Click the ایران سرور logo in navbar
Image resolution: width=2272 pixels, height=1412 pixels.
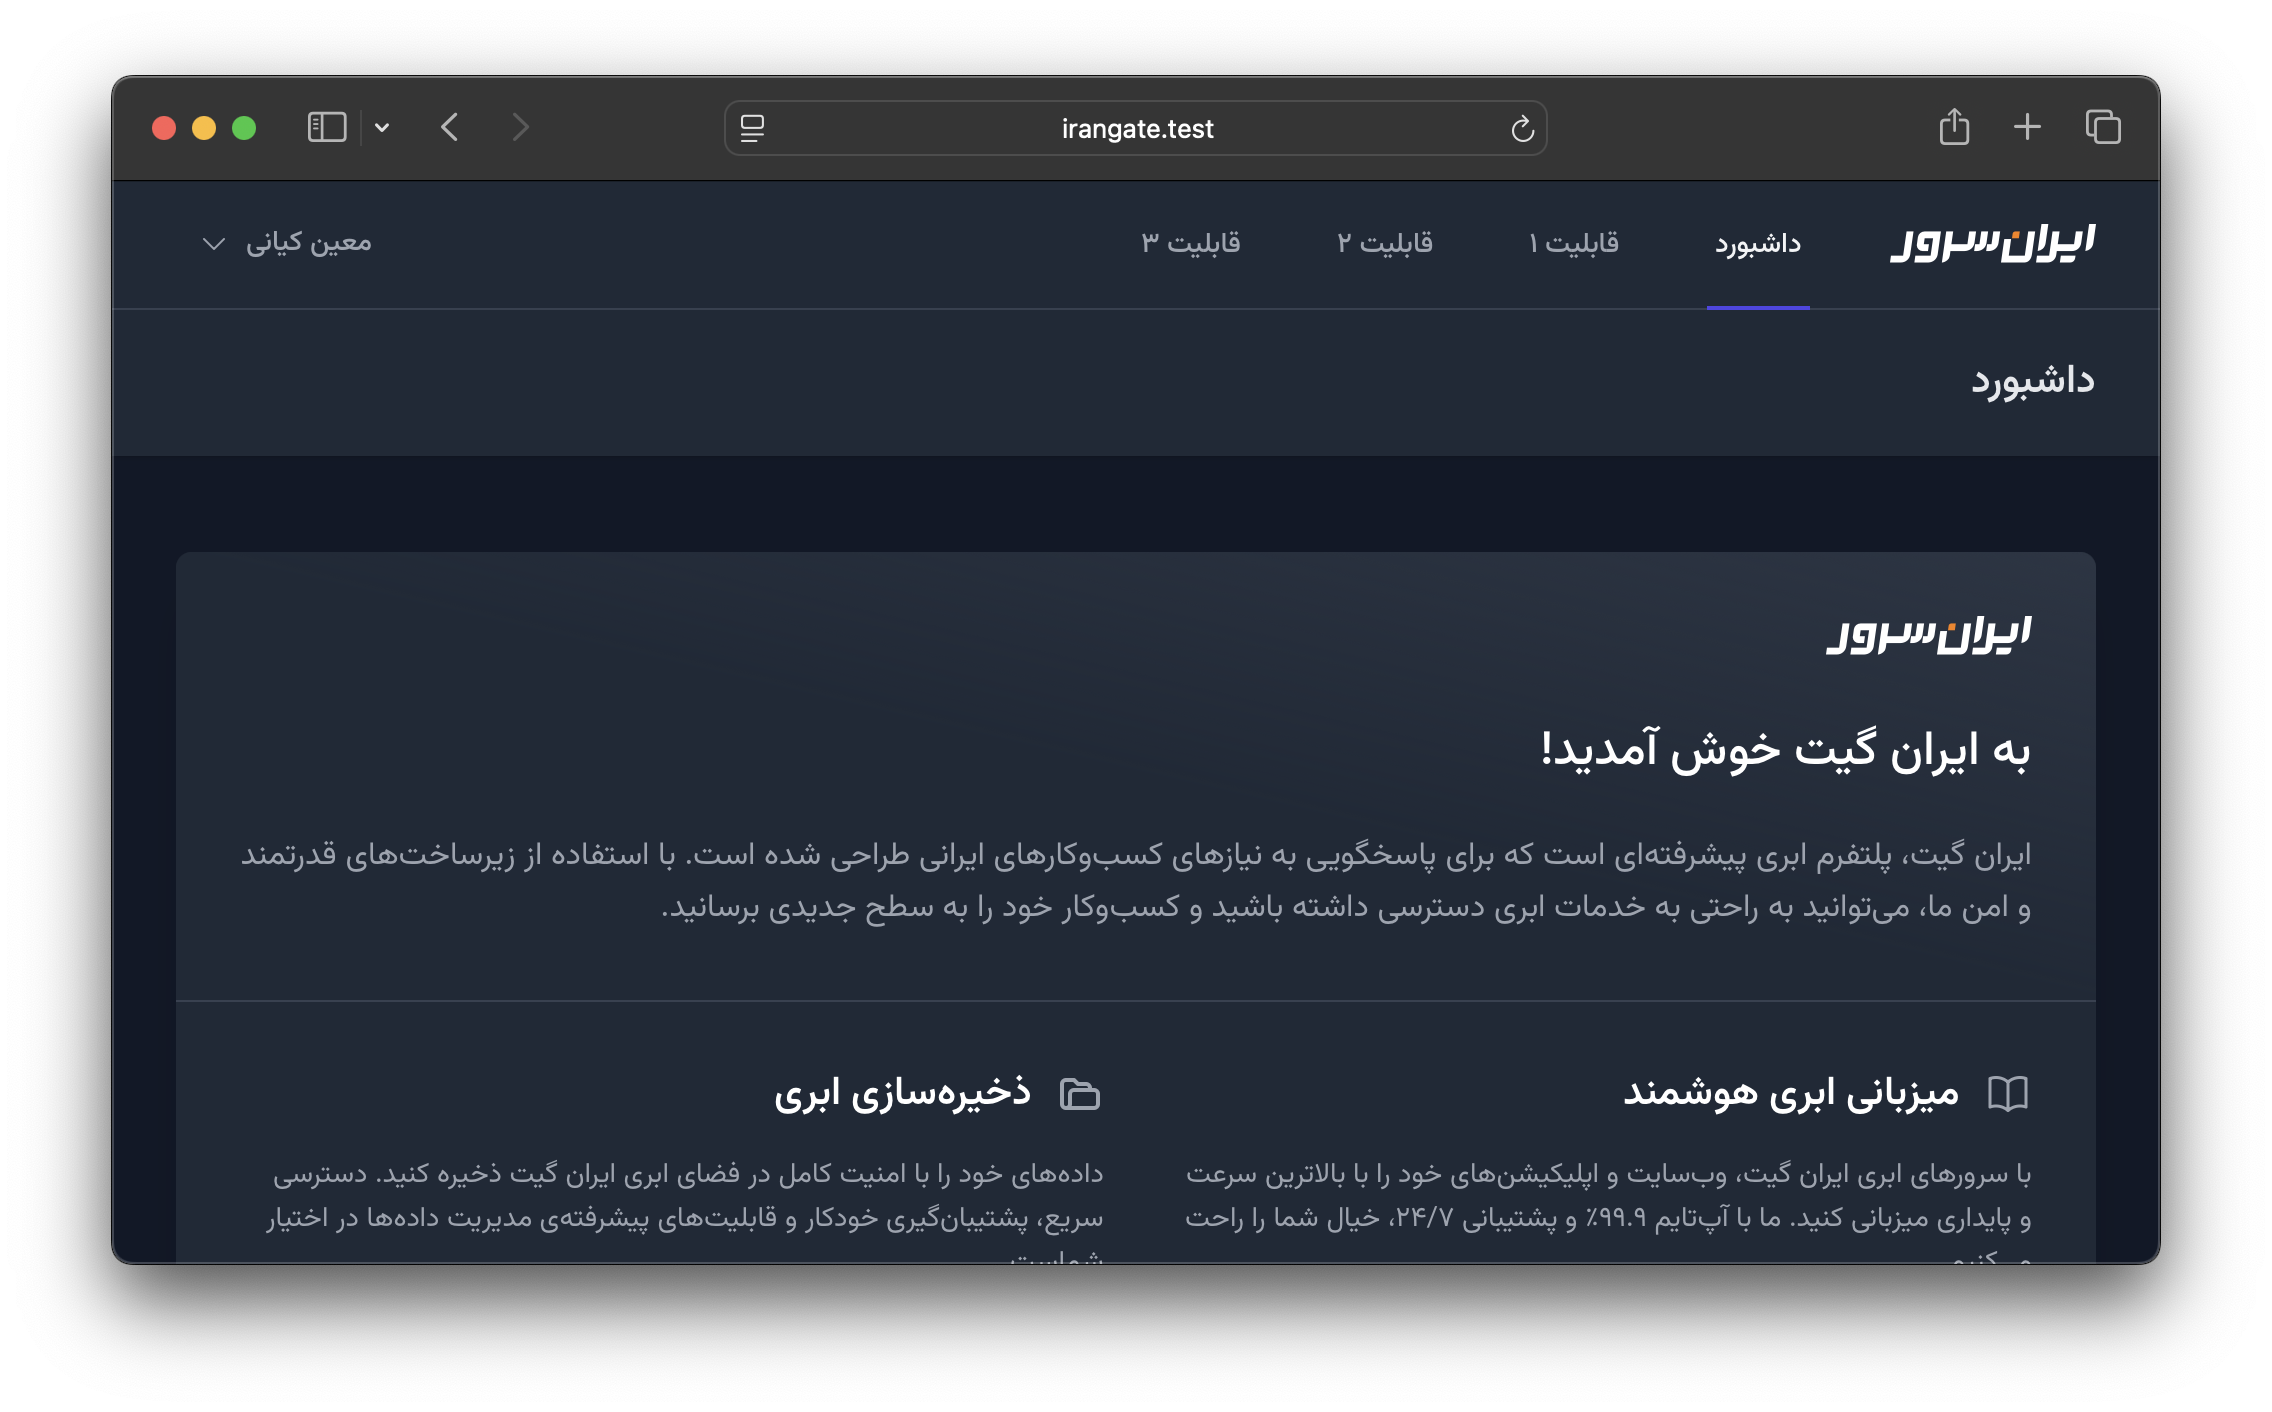[x=1992, y=243]
